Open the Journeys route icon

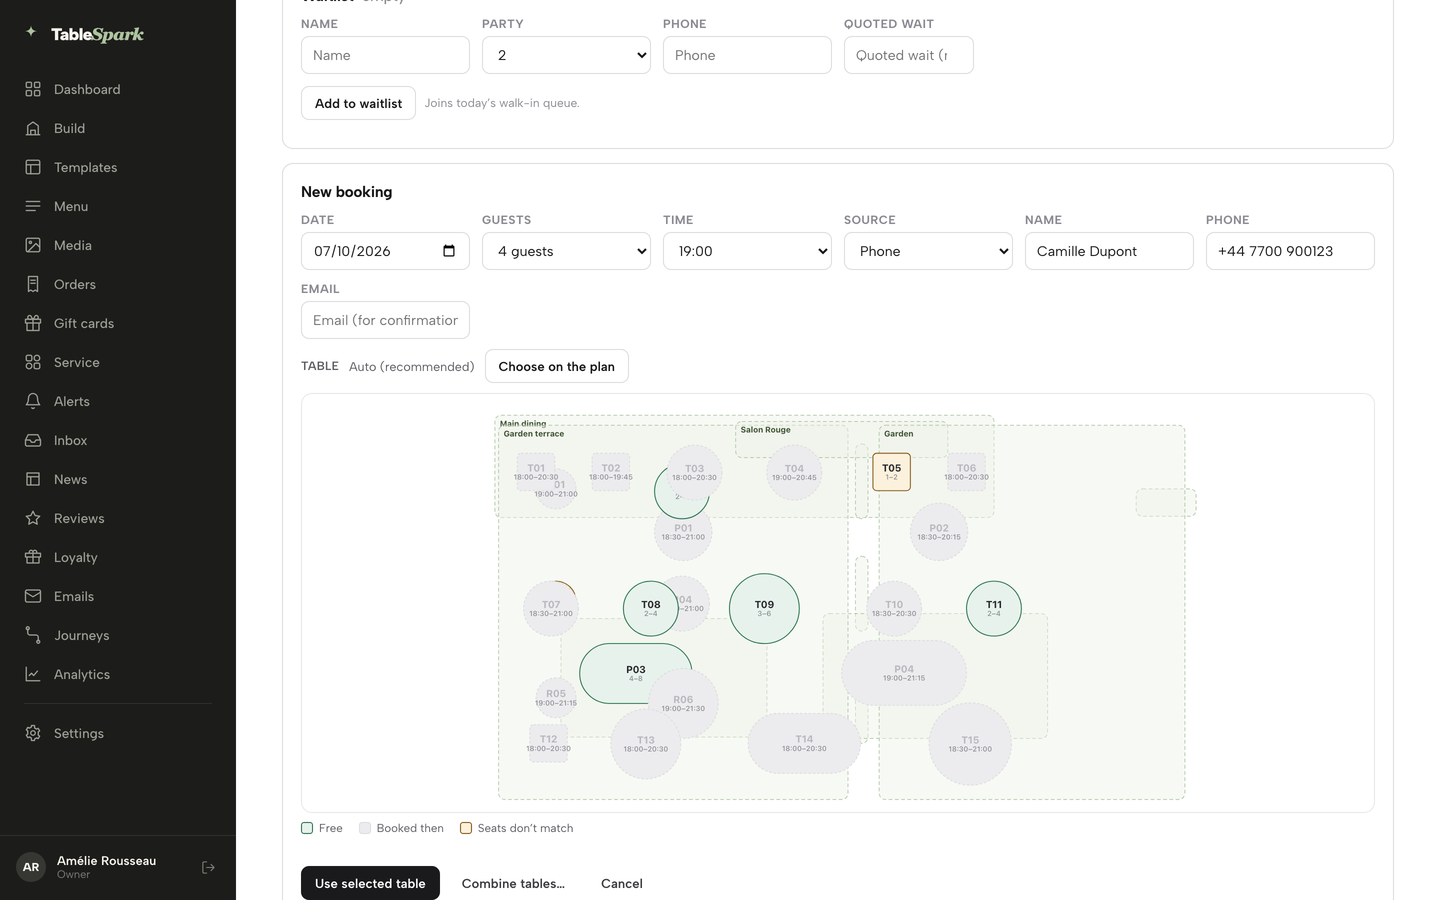(33, 635)
